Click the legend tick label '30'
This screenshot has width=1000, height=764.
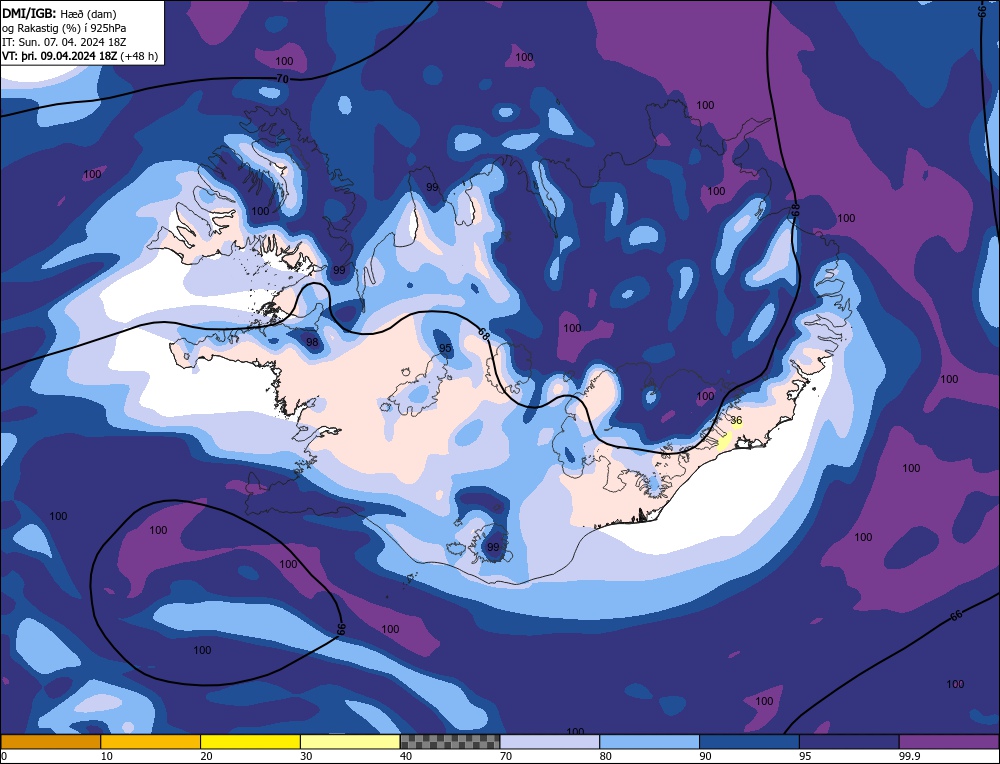(306, 756)
